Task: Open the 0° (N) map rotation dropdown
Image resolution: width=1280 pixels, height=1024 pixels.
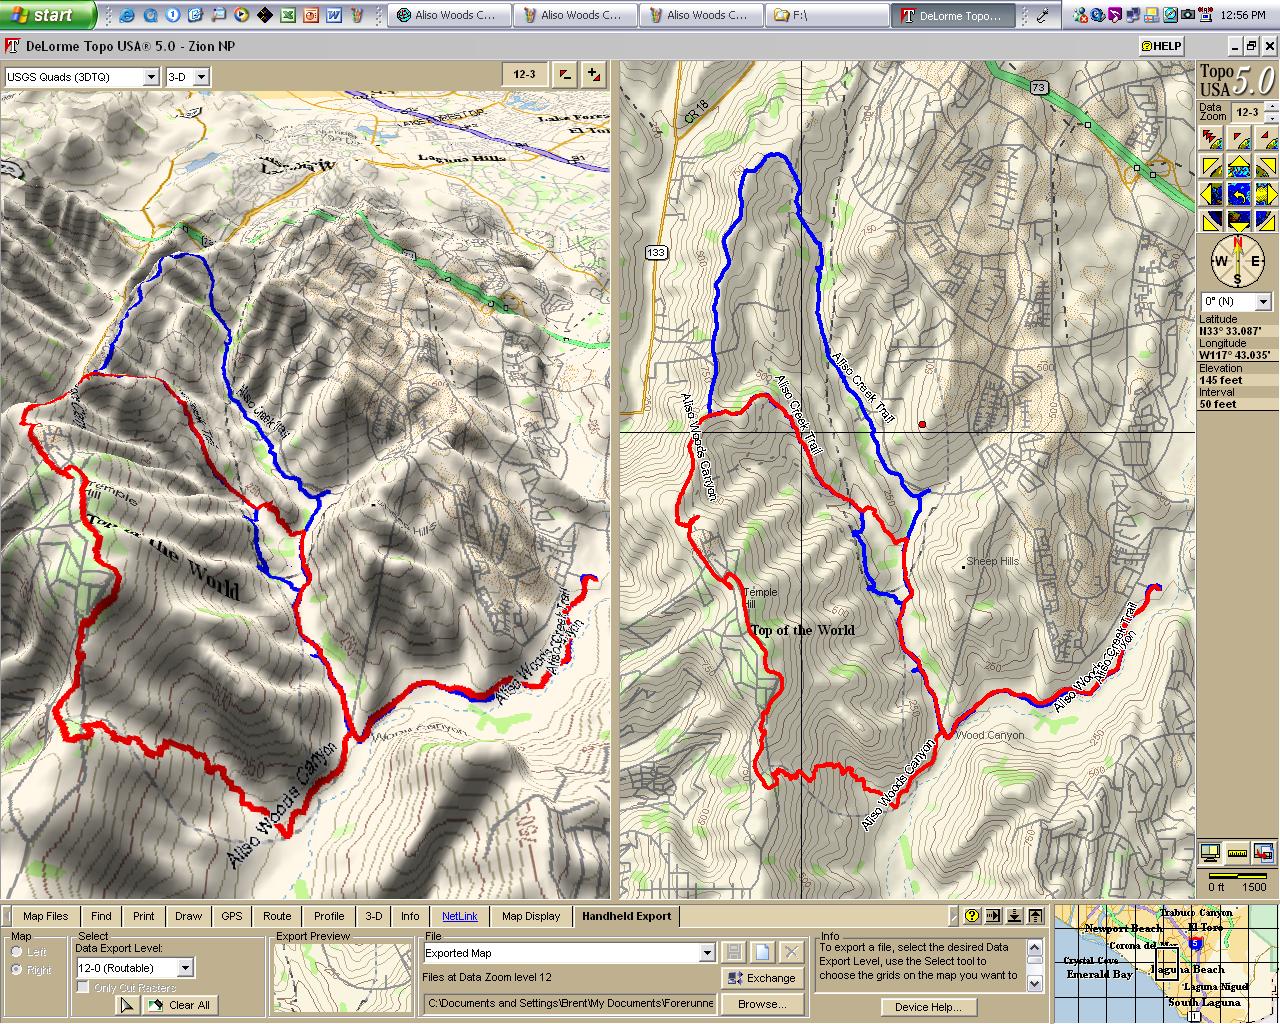Action: 1263,301
